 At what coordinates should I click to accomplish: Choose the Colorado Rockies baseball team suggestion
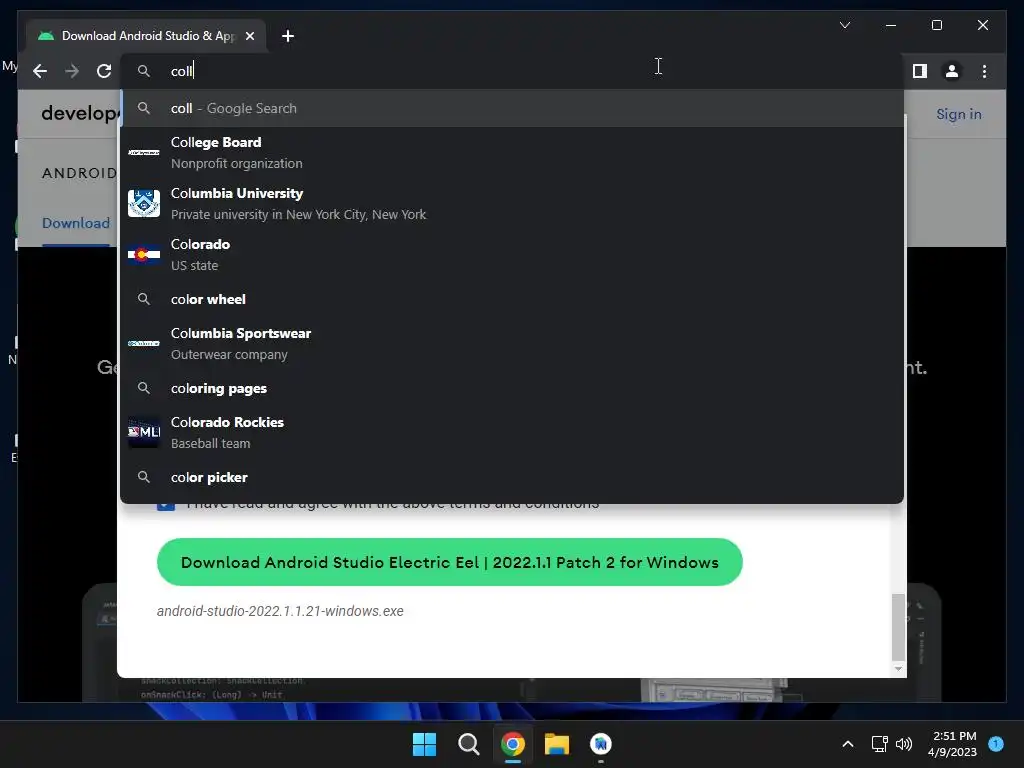click(x=513, y=432)
